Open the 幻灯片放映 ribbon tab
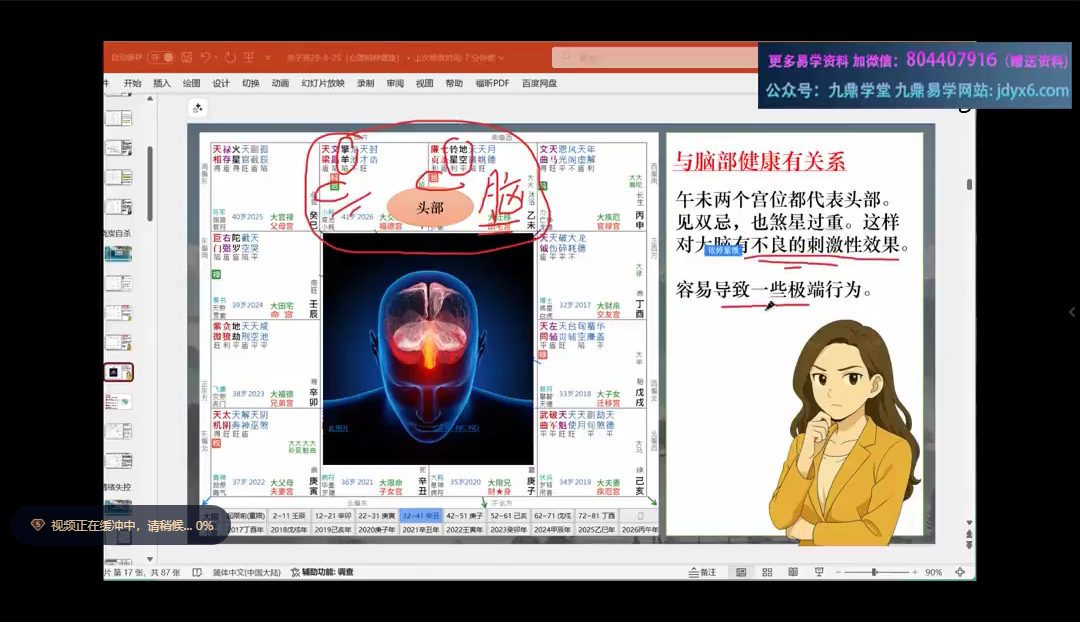 [x=322, y=84]
